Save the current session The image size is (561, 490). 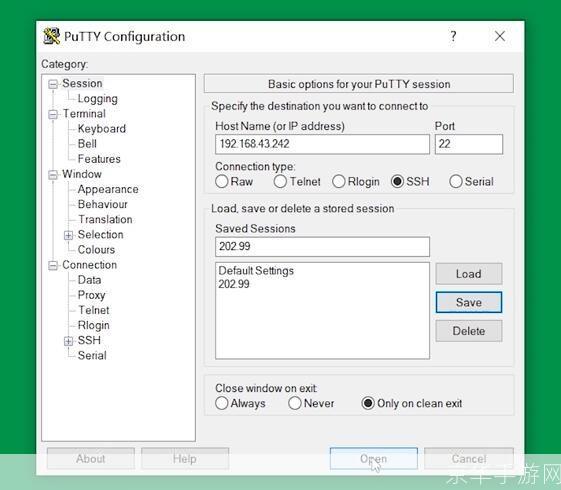469,303
